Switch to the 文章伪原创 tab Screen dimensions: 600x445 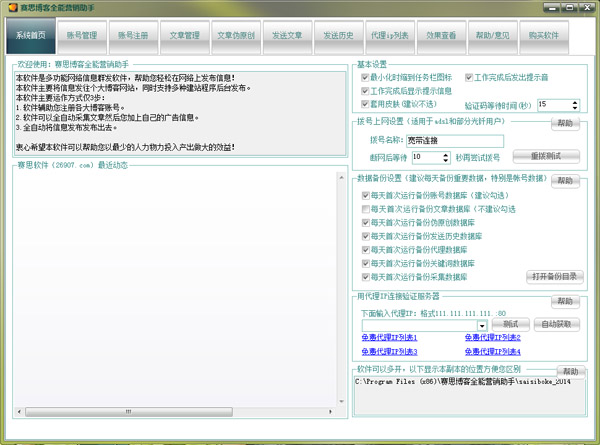point(236,36)
